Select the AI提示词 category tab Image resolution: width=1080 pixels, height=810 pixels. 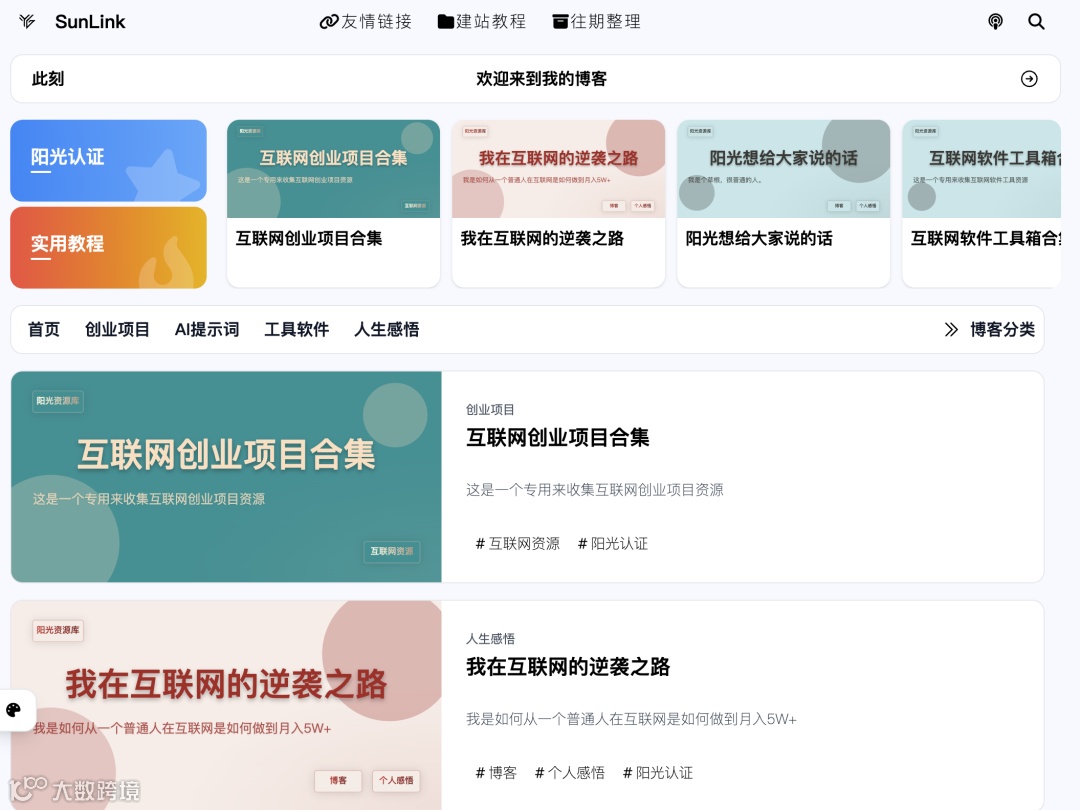click(x=207, y=329)
